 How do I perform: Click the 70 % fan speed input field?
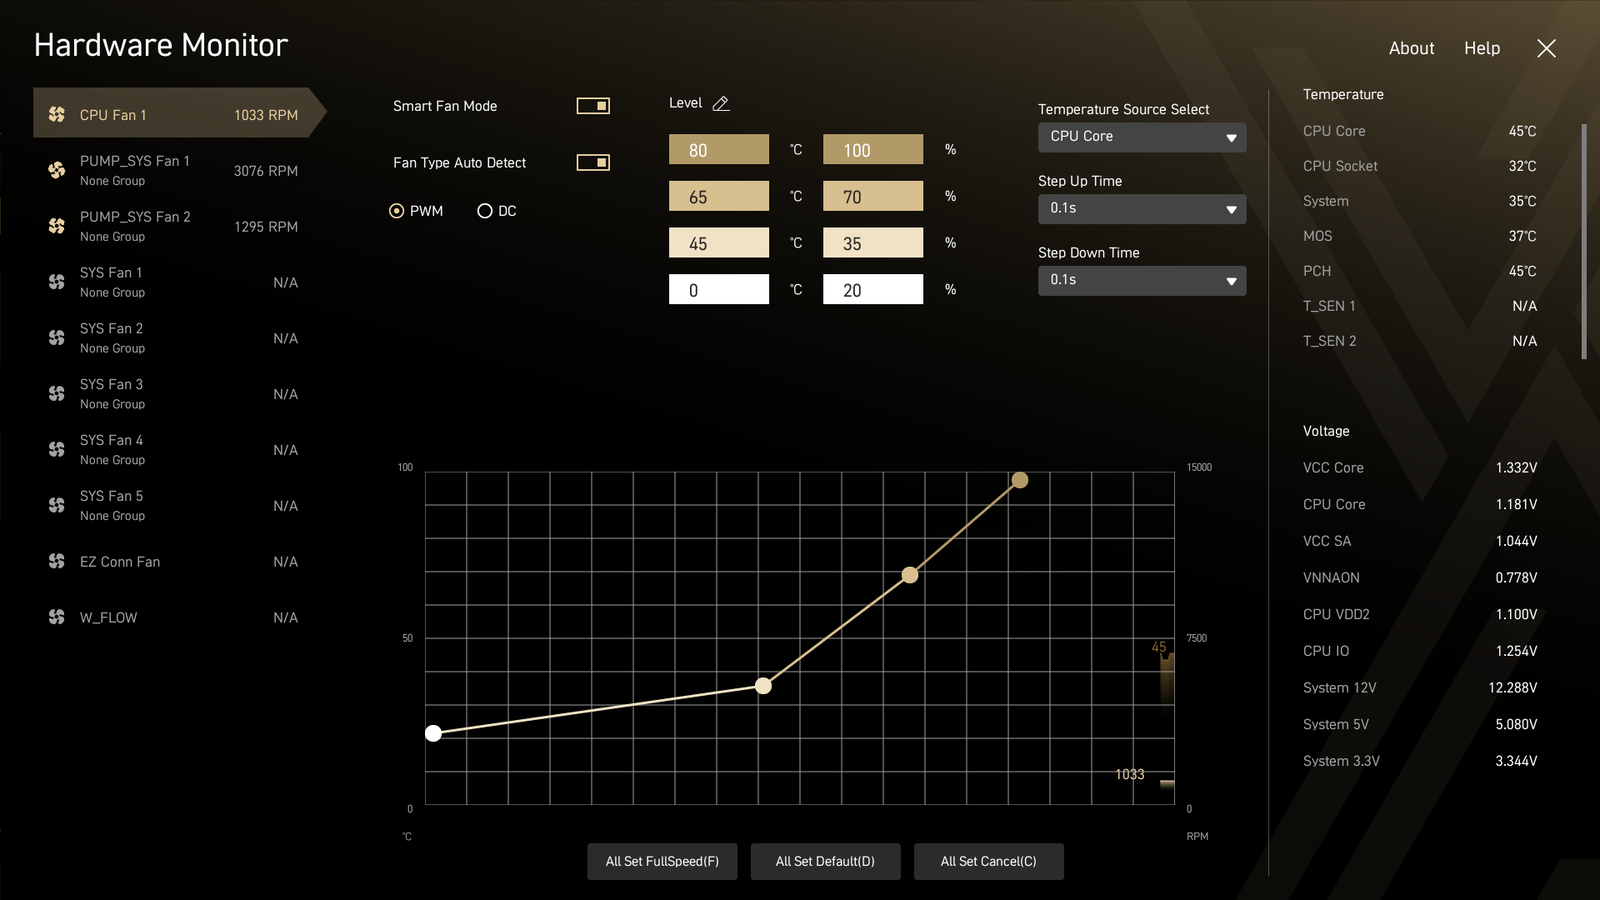pyautogui.click(x=873, y=196)
